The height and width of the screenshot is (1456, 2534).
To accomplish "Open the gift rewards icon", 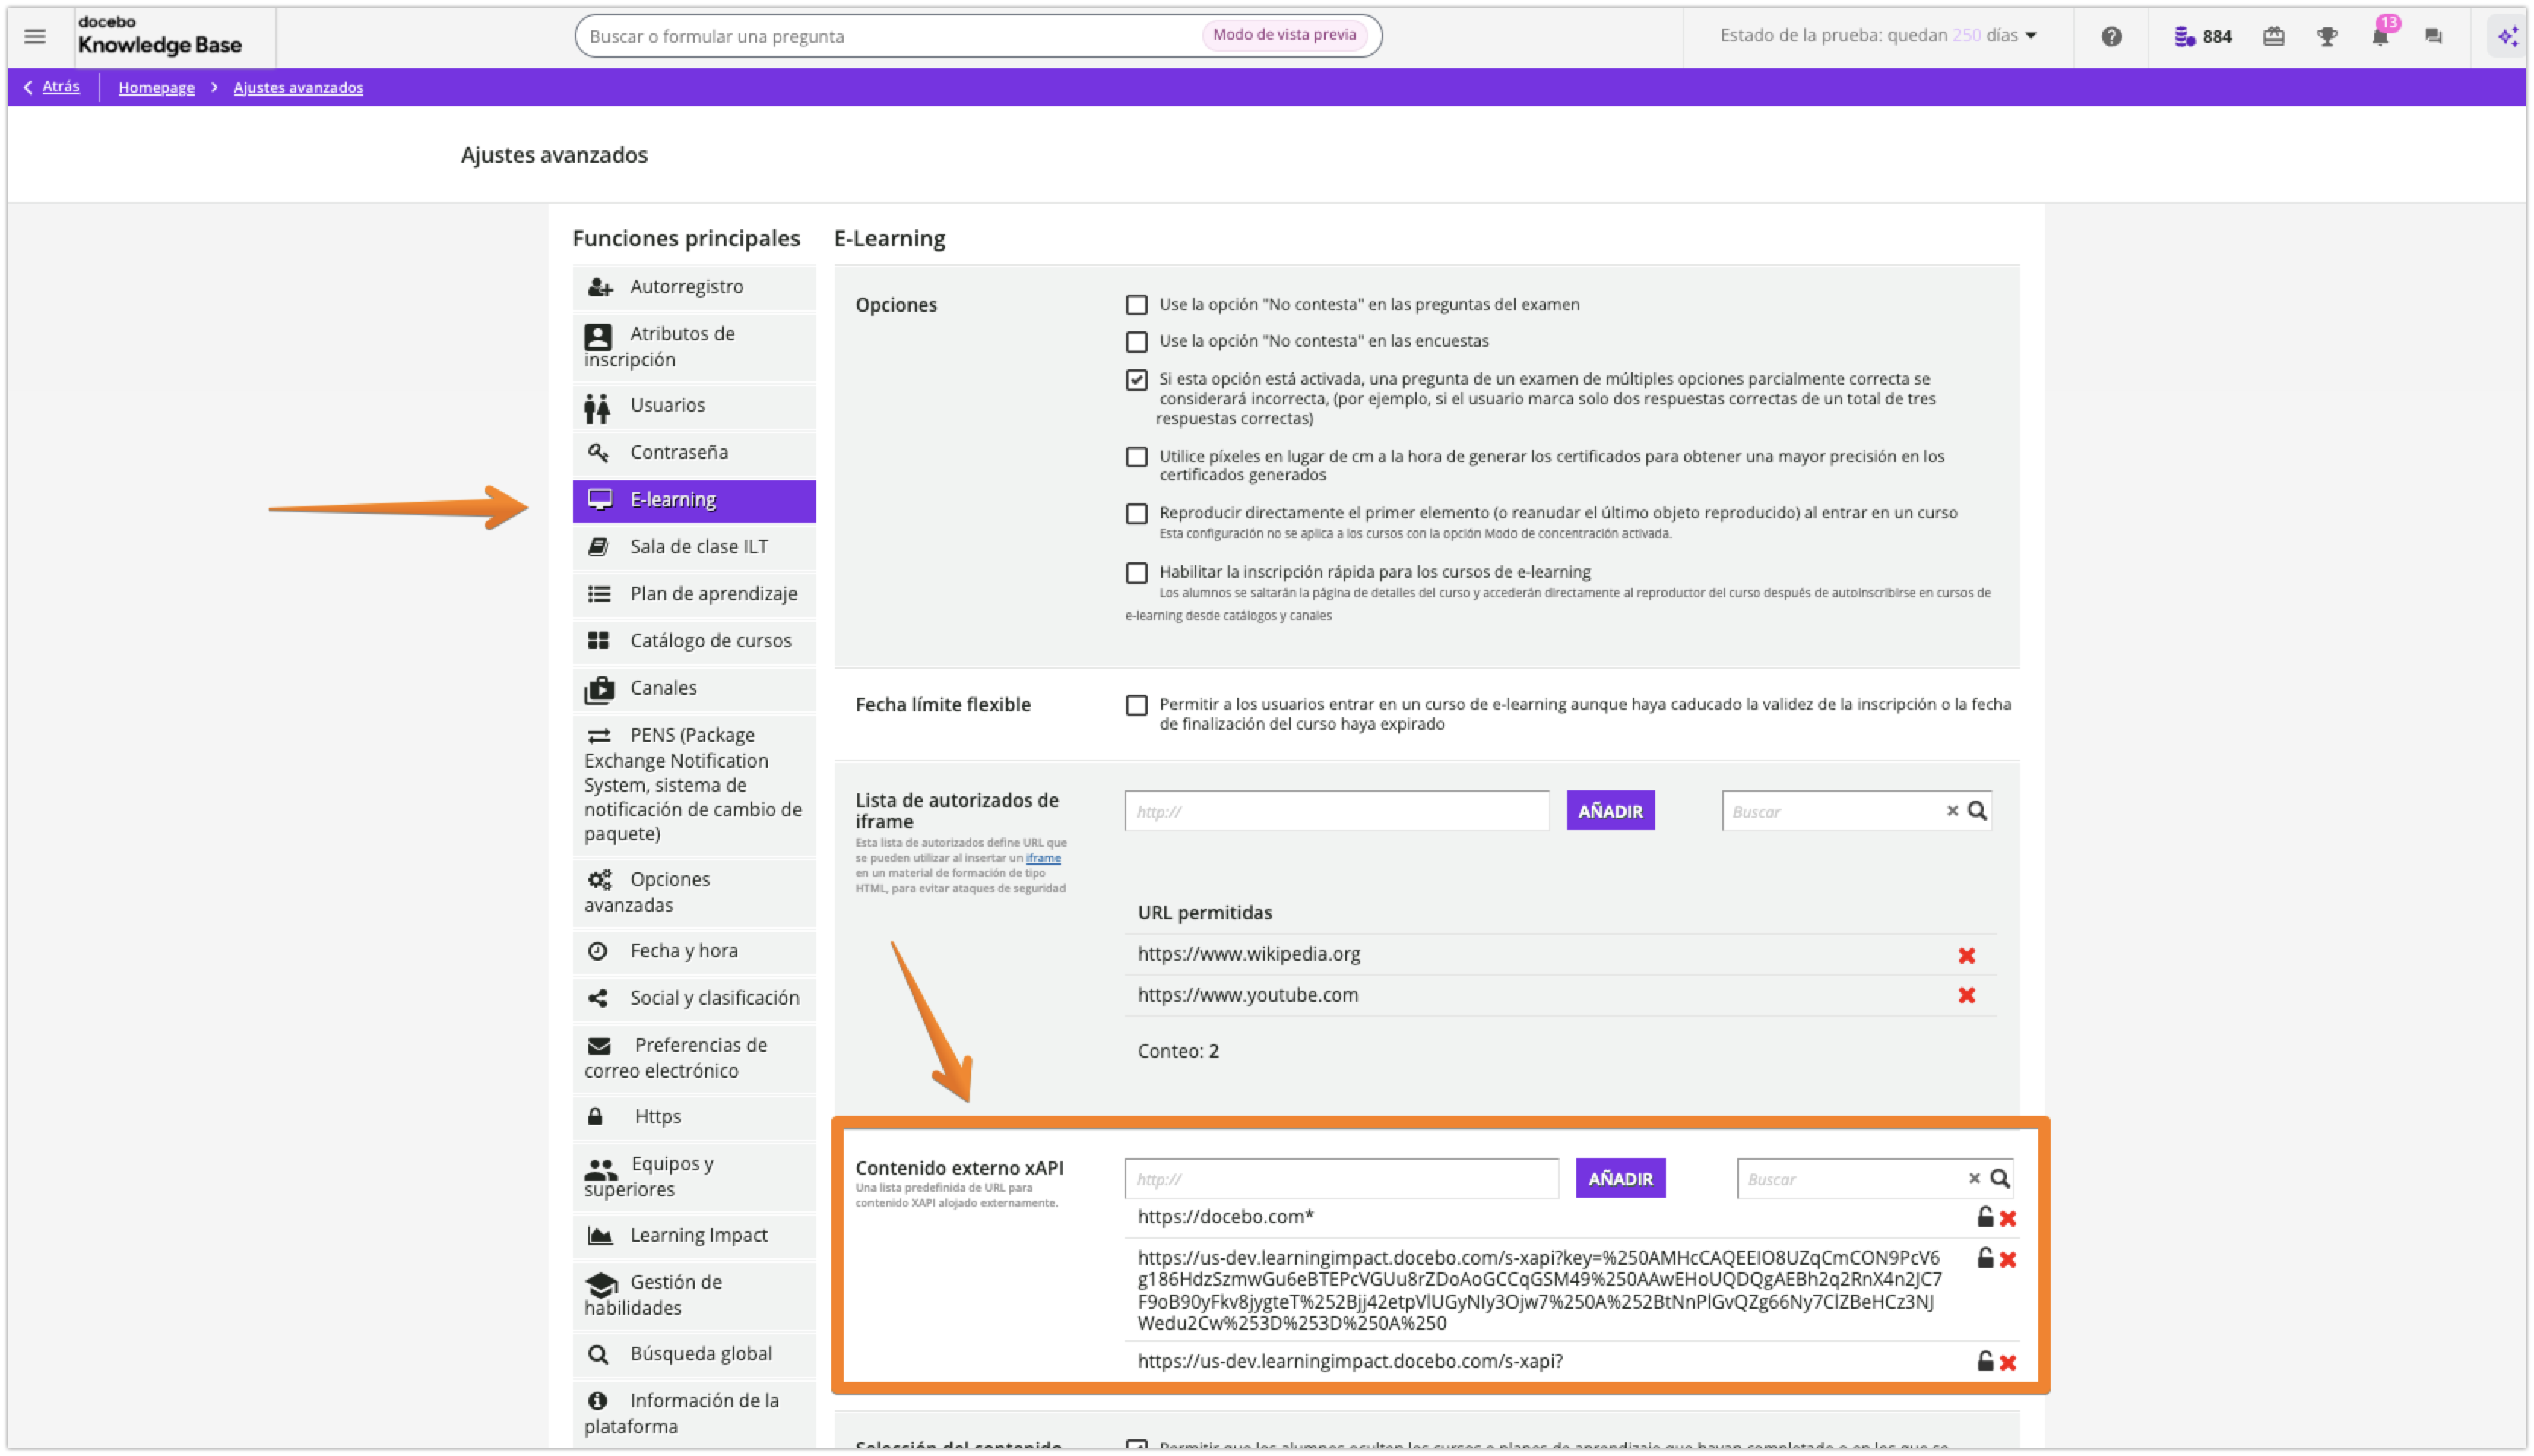I will [2273, 37].
